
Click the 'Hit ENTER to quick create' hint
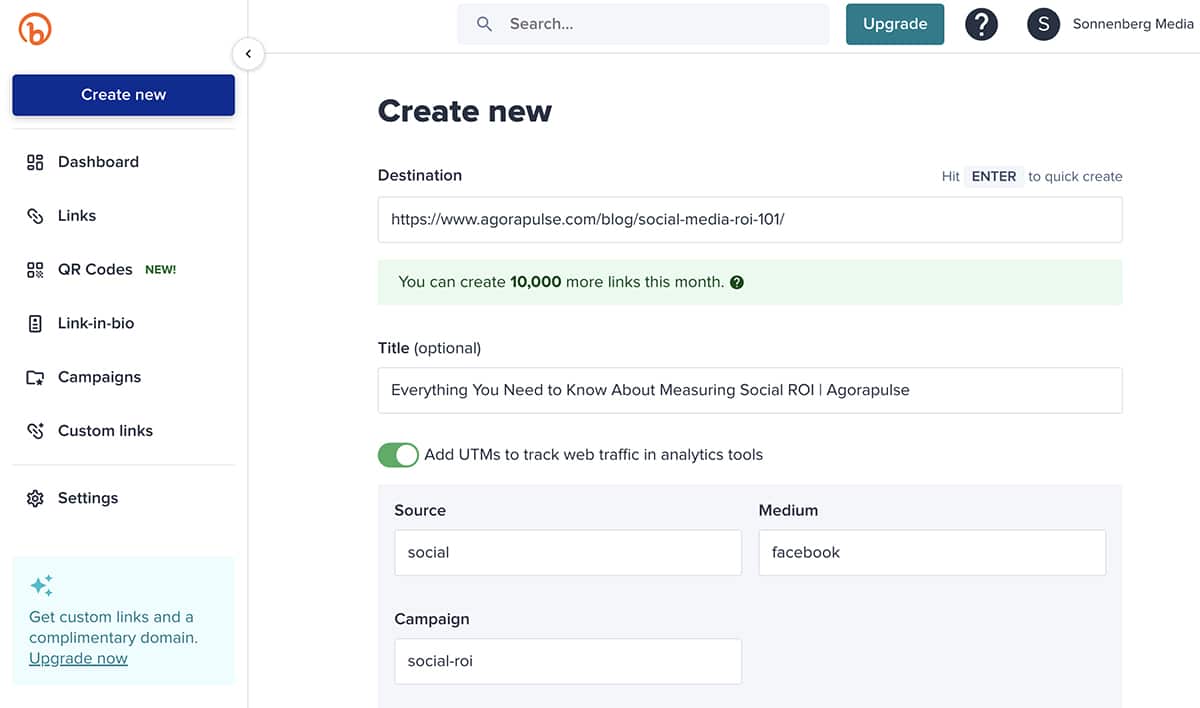1032,176
